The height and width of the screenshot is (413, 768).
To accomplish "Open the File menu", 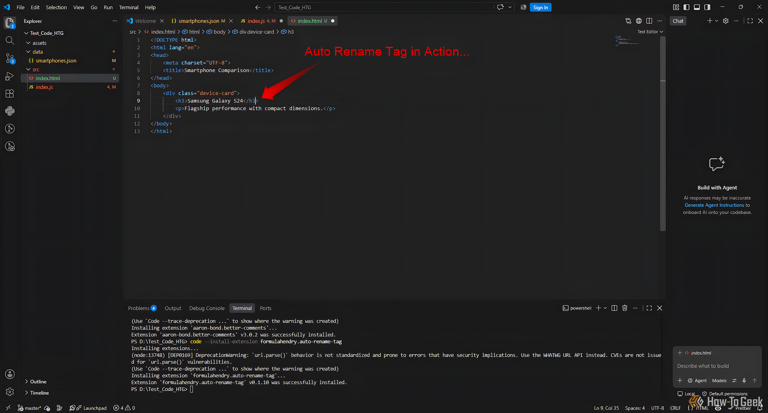I will click(x=21, y=7).
